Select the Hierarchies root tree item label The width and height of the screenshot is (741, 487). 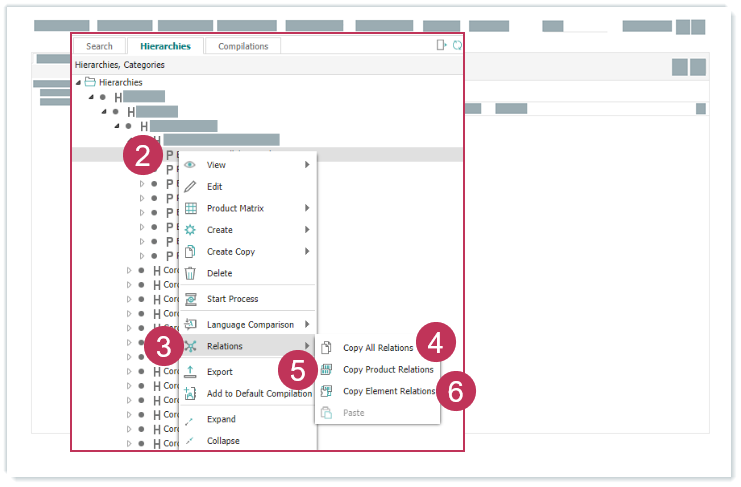pyautogui.click(x=120, y=83)
